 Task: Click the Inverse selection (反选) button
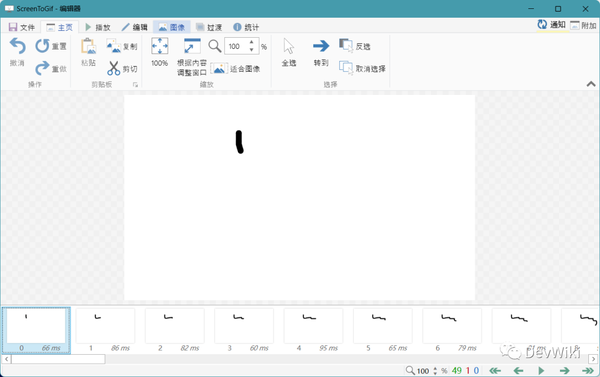[x=355, y=46]
